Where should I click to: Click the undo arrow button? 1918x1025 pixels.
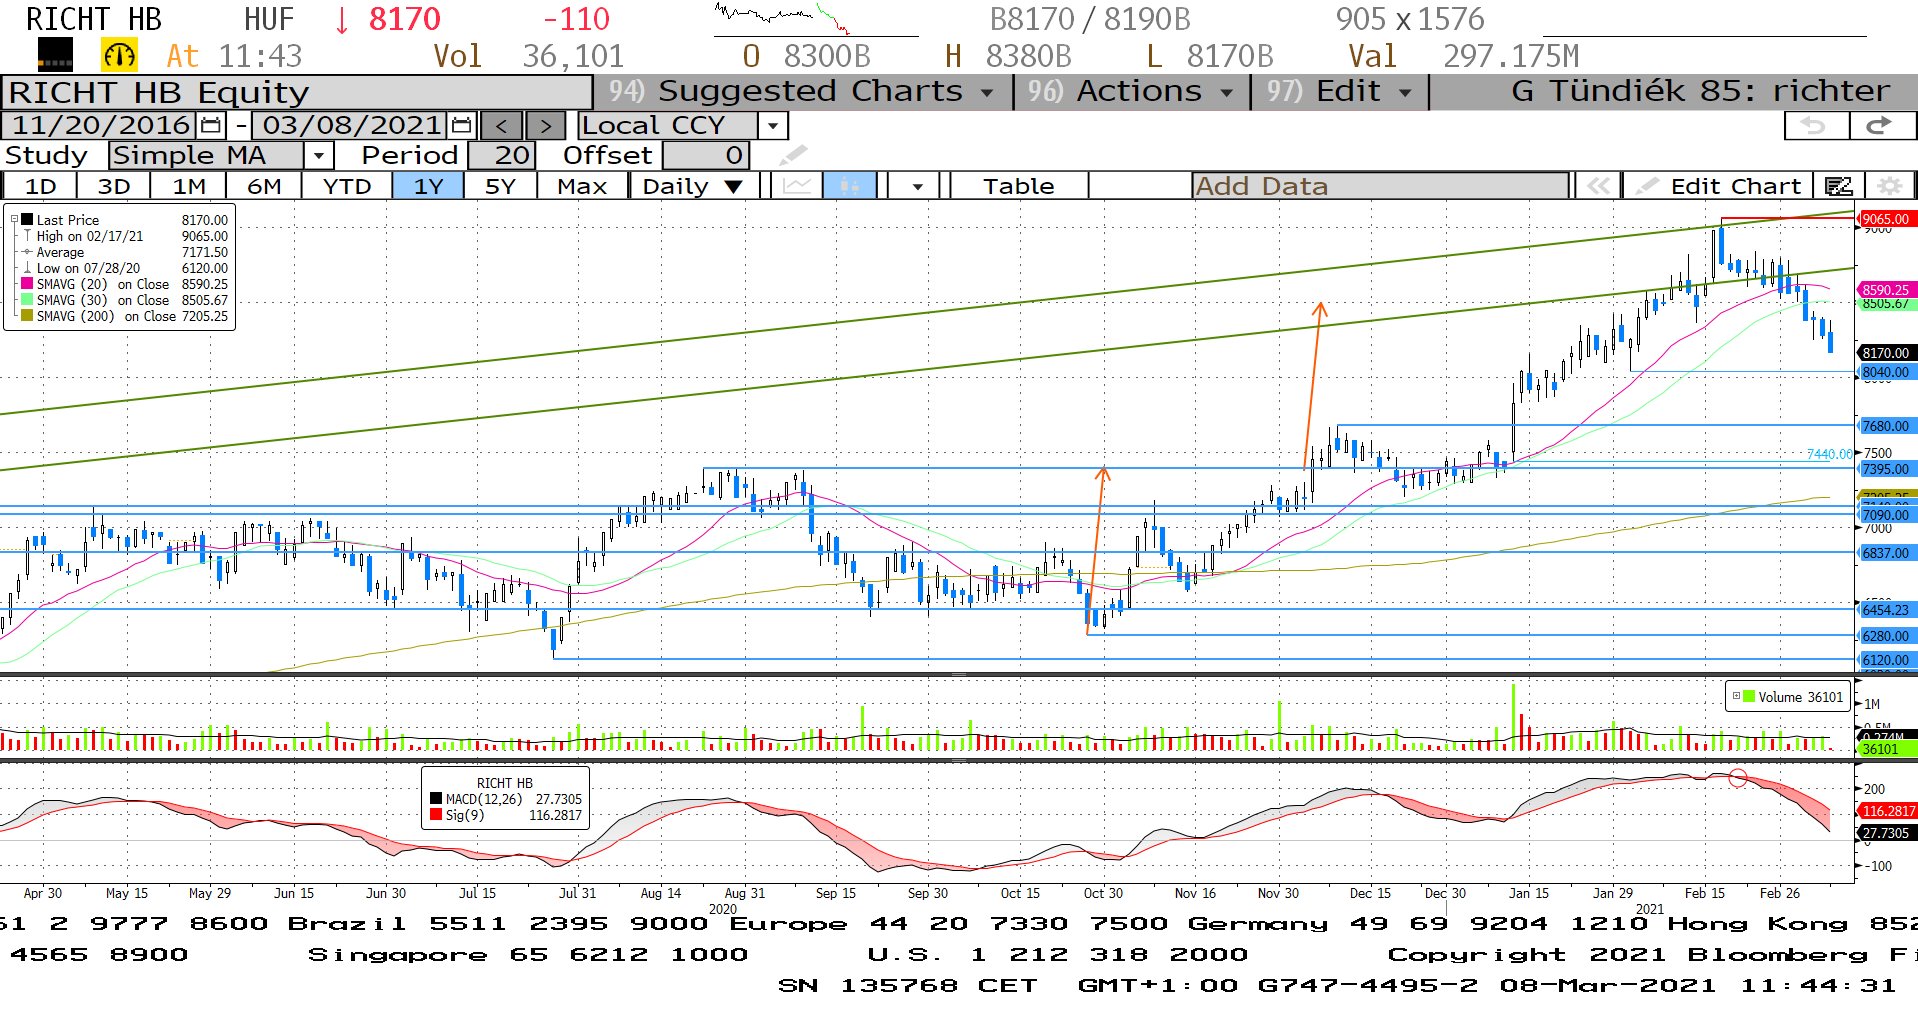[x=1815, y=125]
